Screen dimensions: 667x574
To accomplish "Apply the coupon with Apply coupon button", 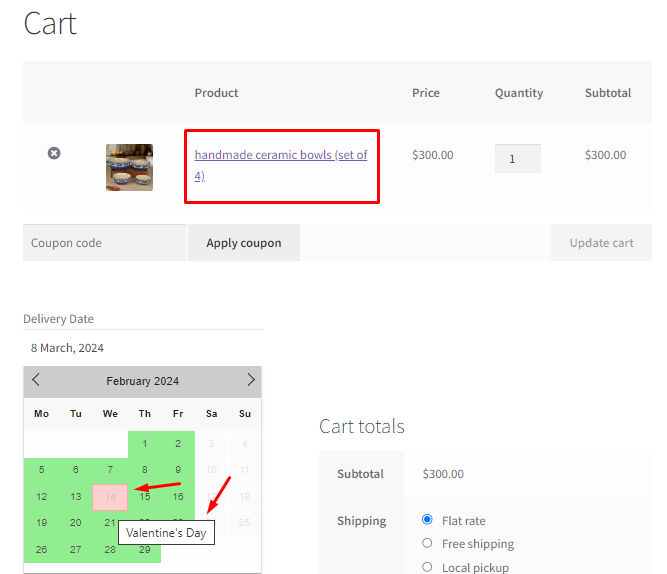I will coord(244,243).
